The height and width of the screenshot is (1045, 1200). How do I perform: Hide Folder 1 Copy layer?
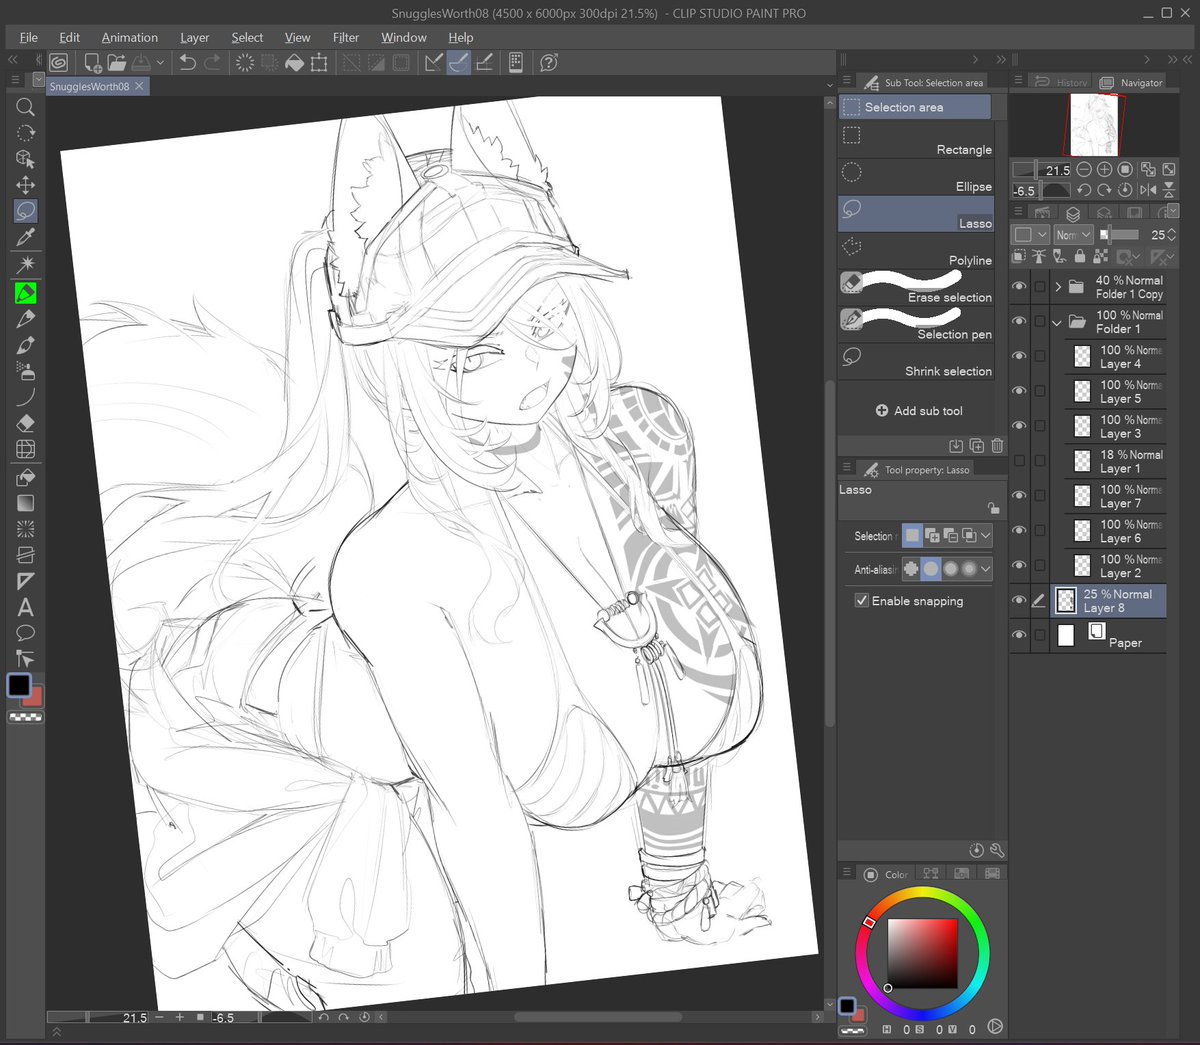pos(1019,287)
